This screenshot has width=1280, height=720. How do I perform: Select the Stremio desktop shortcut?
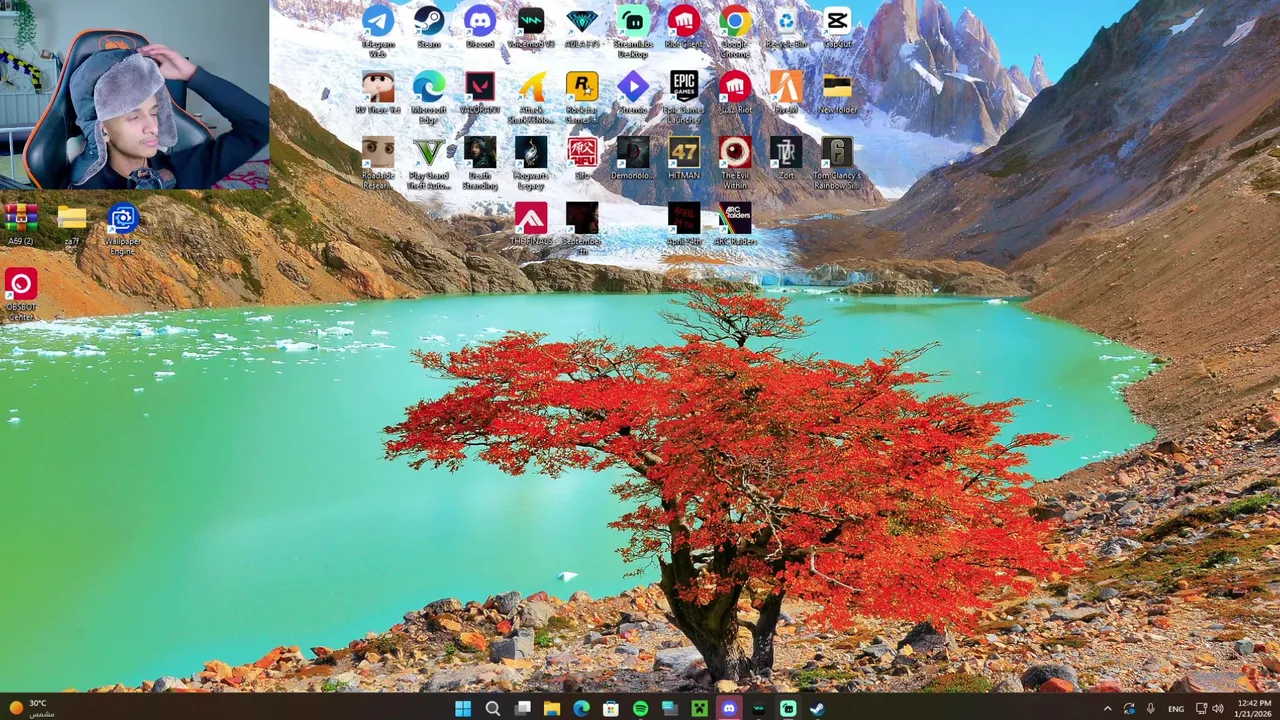[x=633, y=92]
